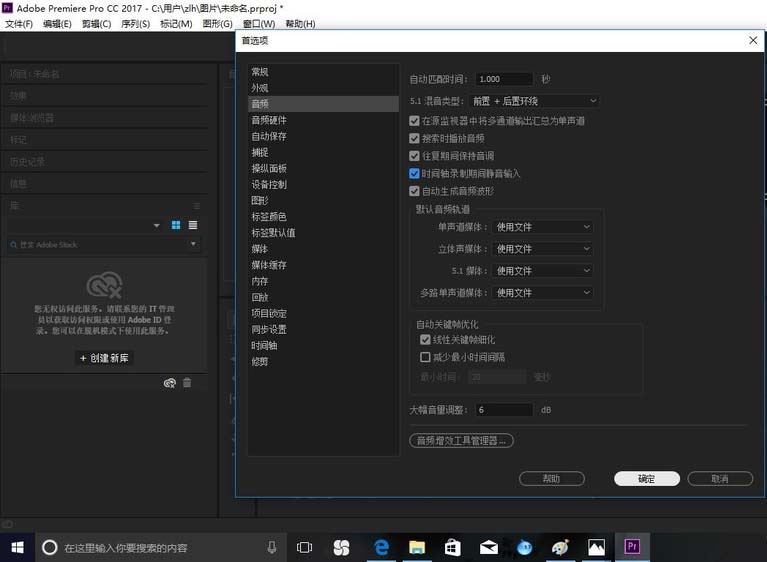Open 多路单声道媒体 dropdown
The height and width of the screenshot is (562, 767).
click(542, 292)
